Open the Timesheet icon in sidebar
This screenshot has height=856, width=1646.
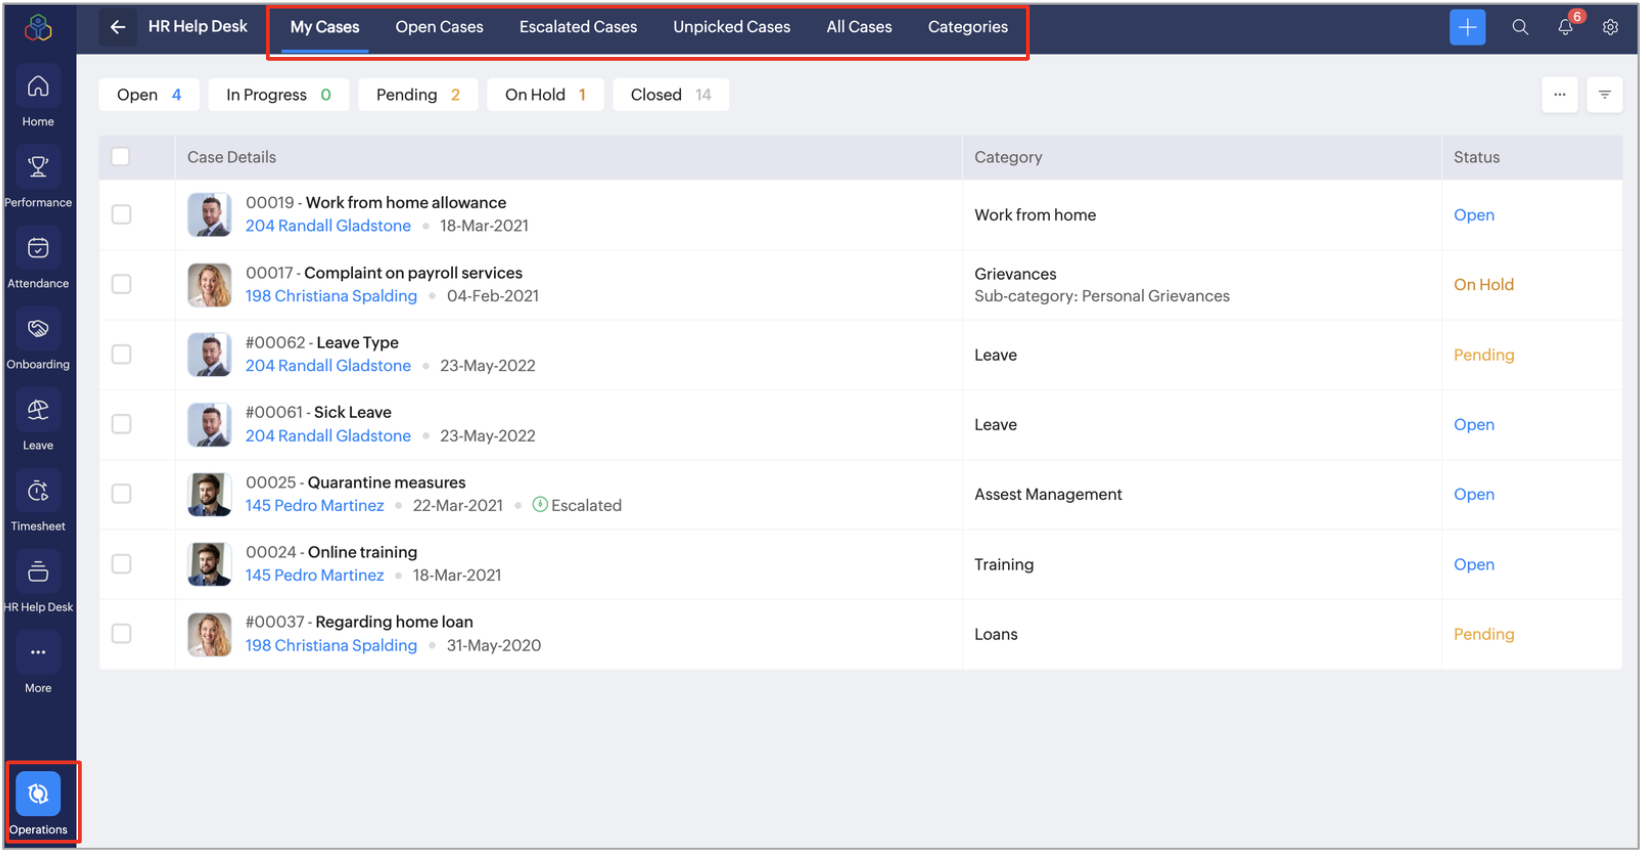pyautogui.click(x=38, y=492)
